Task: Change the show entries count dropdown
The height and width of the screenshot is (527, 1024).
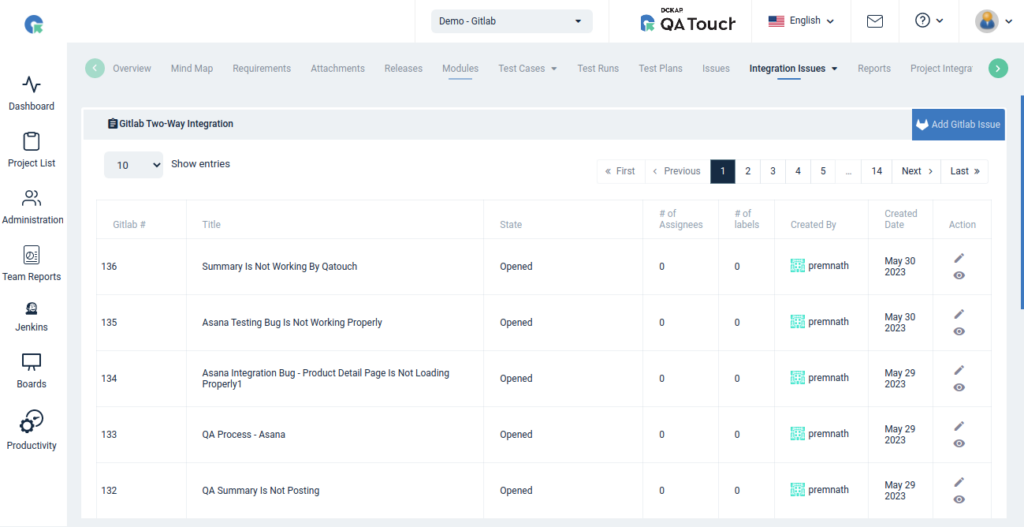Action: 133,165
